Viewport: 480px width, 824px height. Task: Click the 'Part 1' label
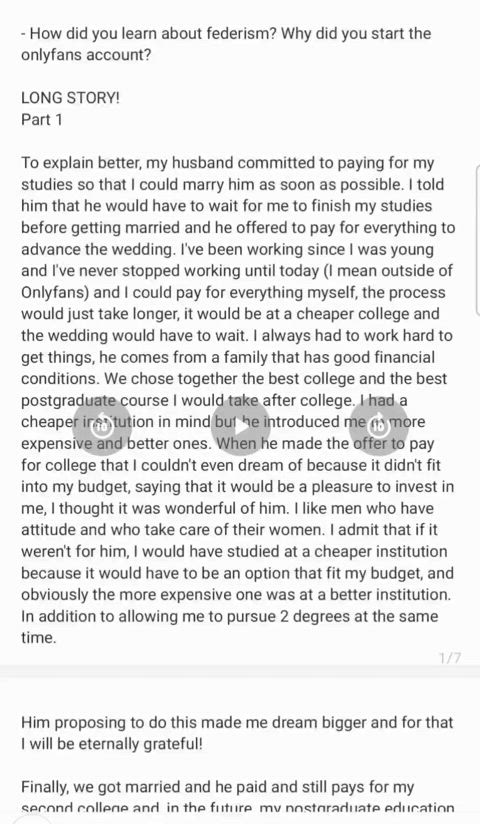42,119
